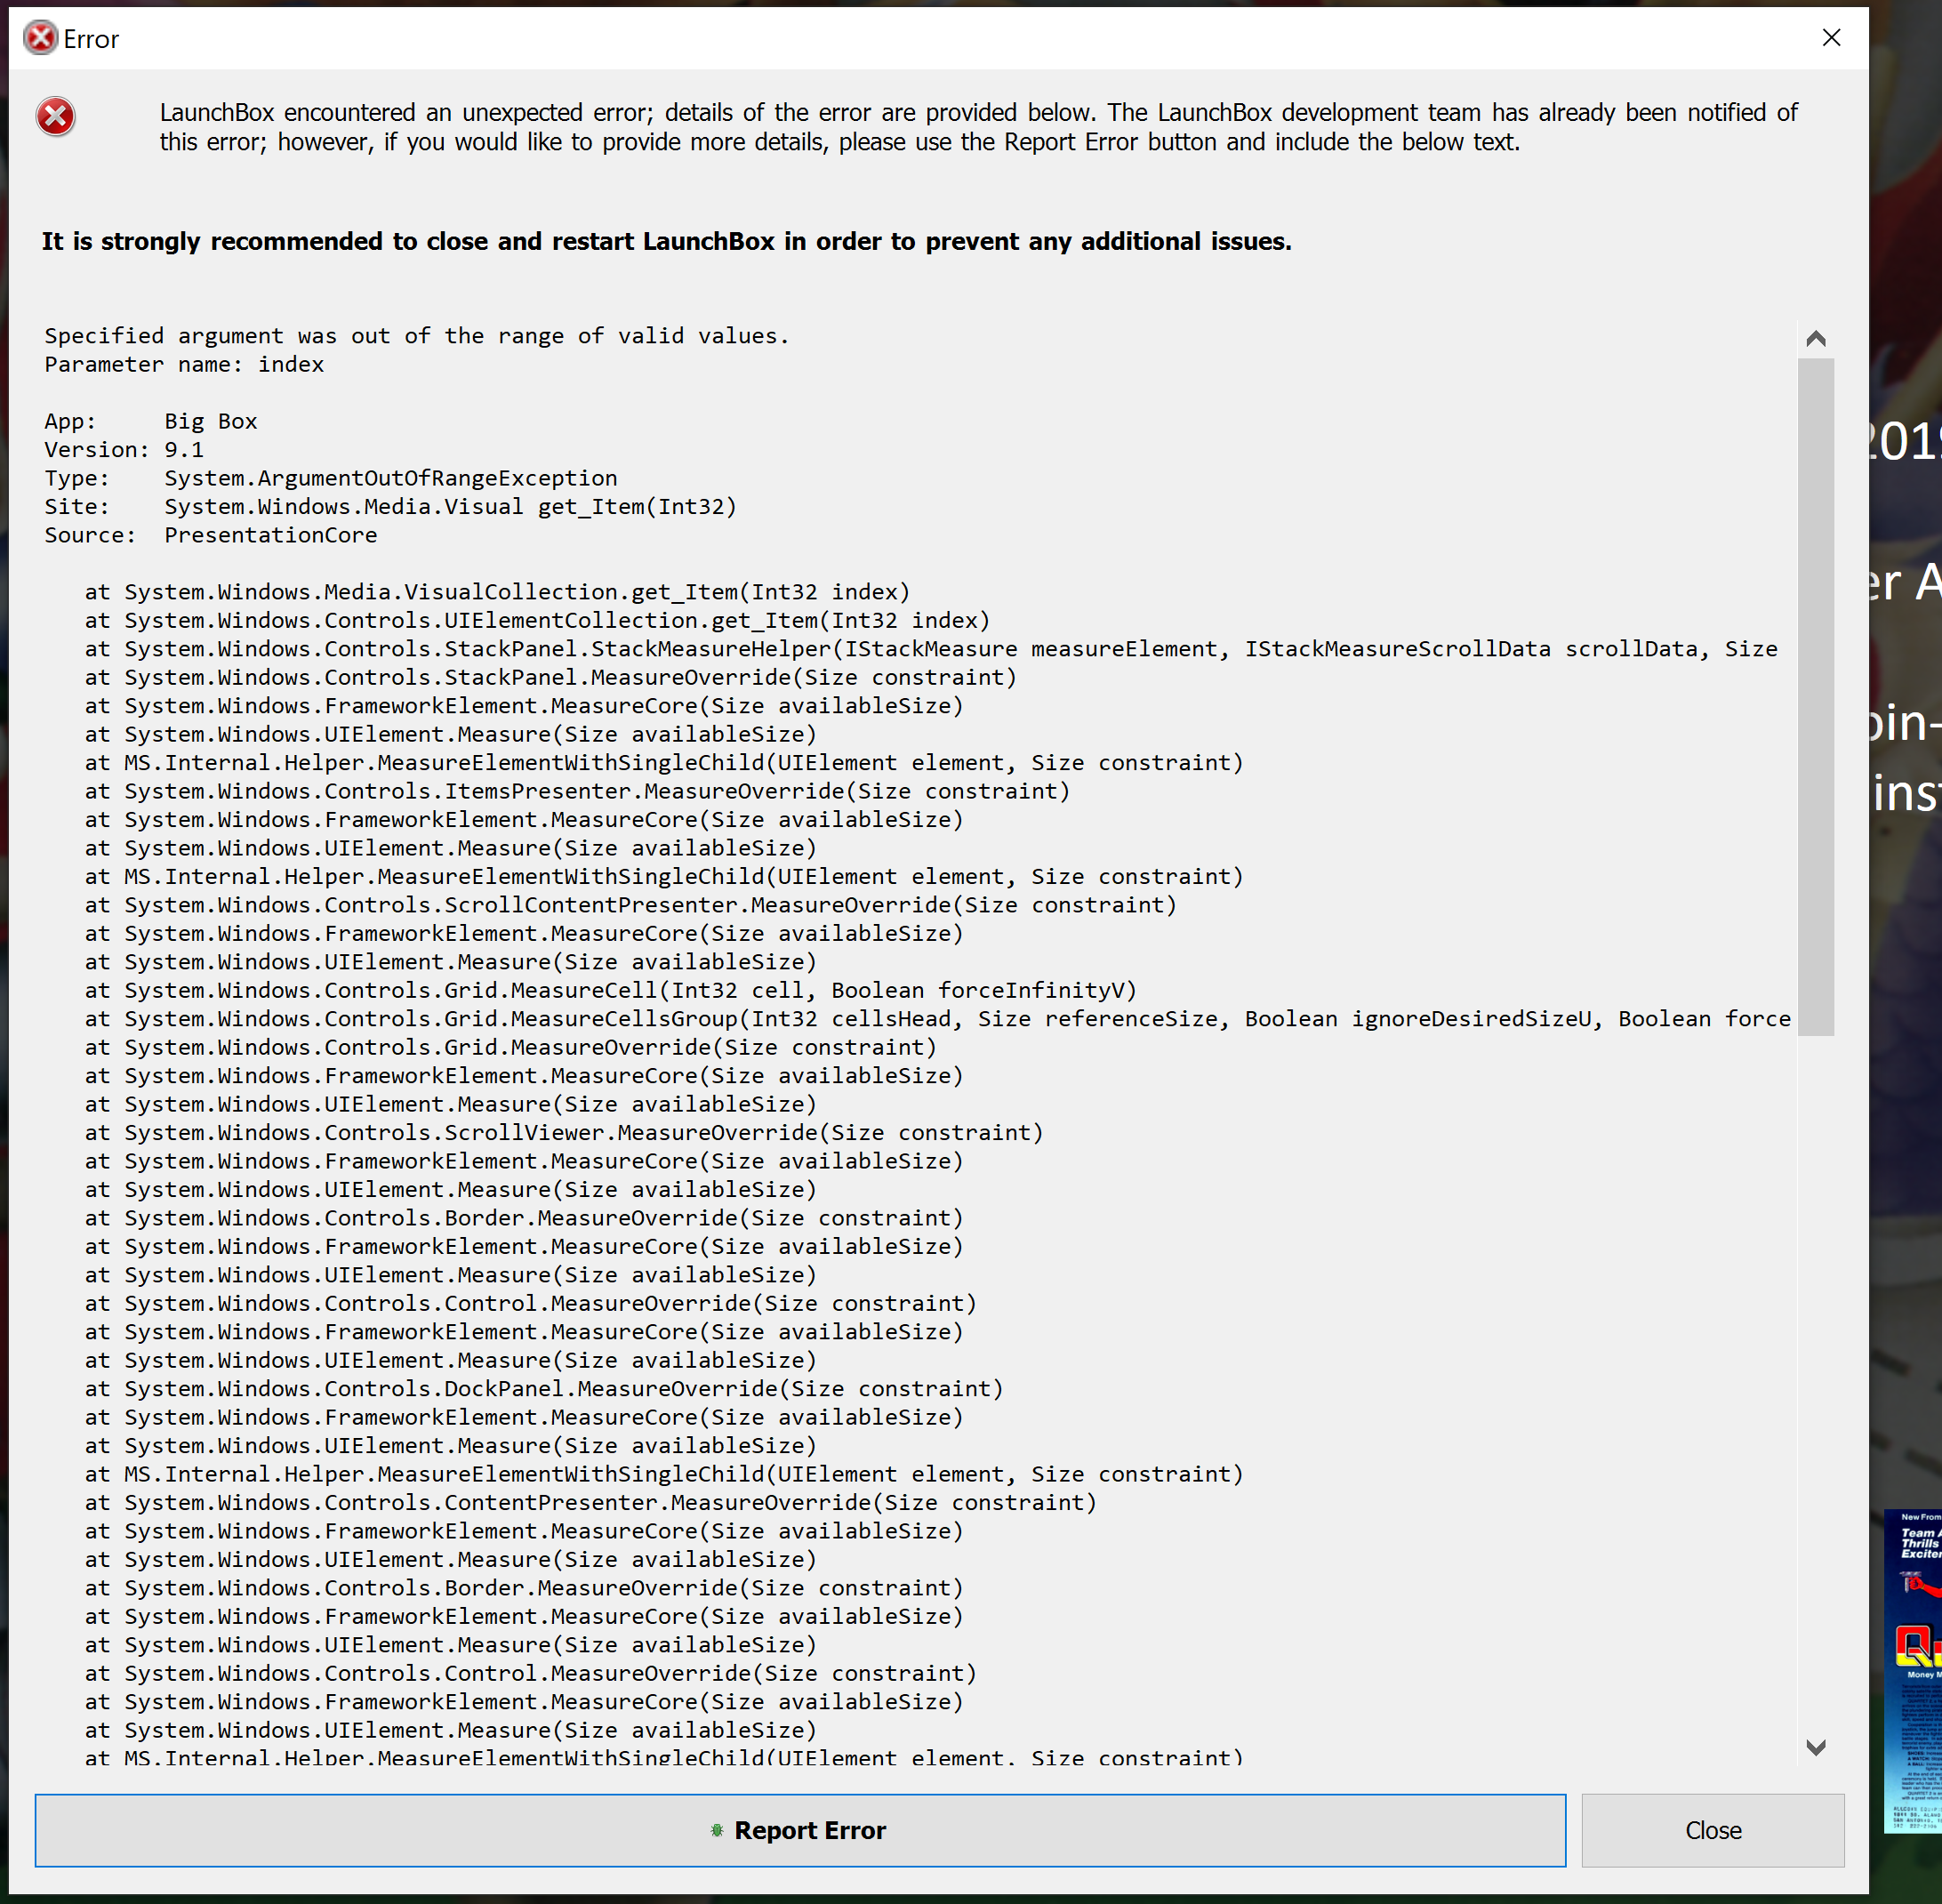This screenshot has width=1942, height=1904.
Task: Click the green bug icon on Report Error
Action: (x=716, y=1830)
